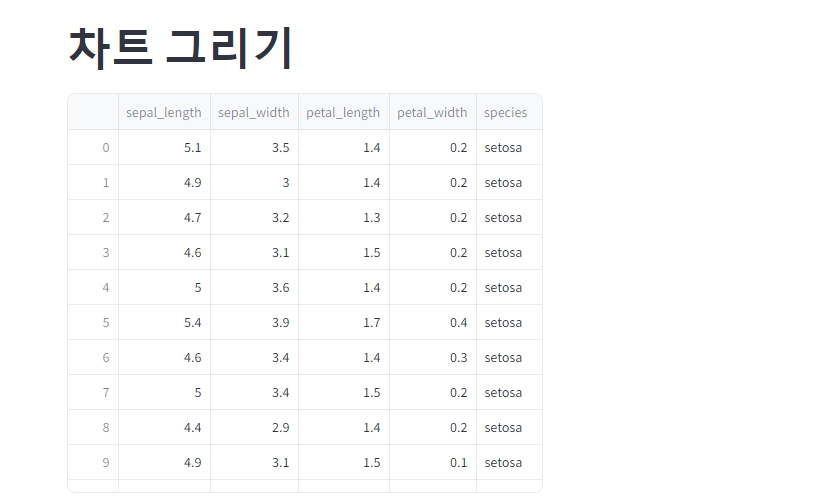Click sepal_length value 4.9 in row 1
The width and height of the screenshot is (830, 503).
point(164,182)
